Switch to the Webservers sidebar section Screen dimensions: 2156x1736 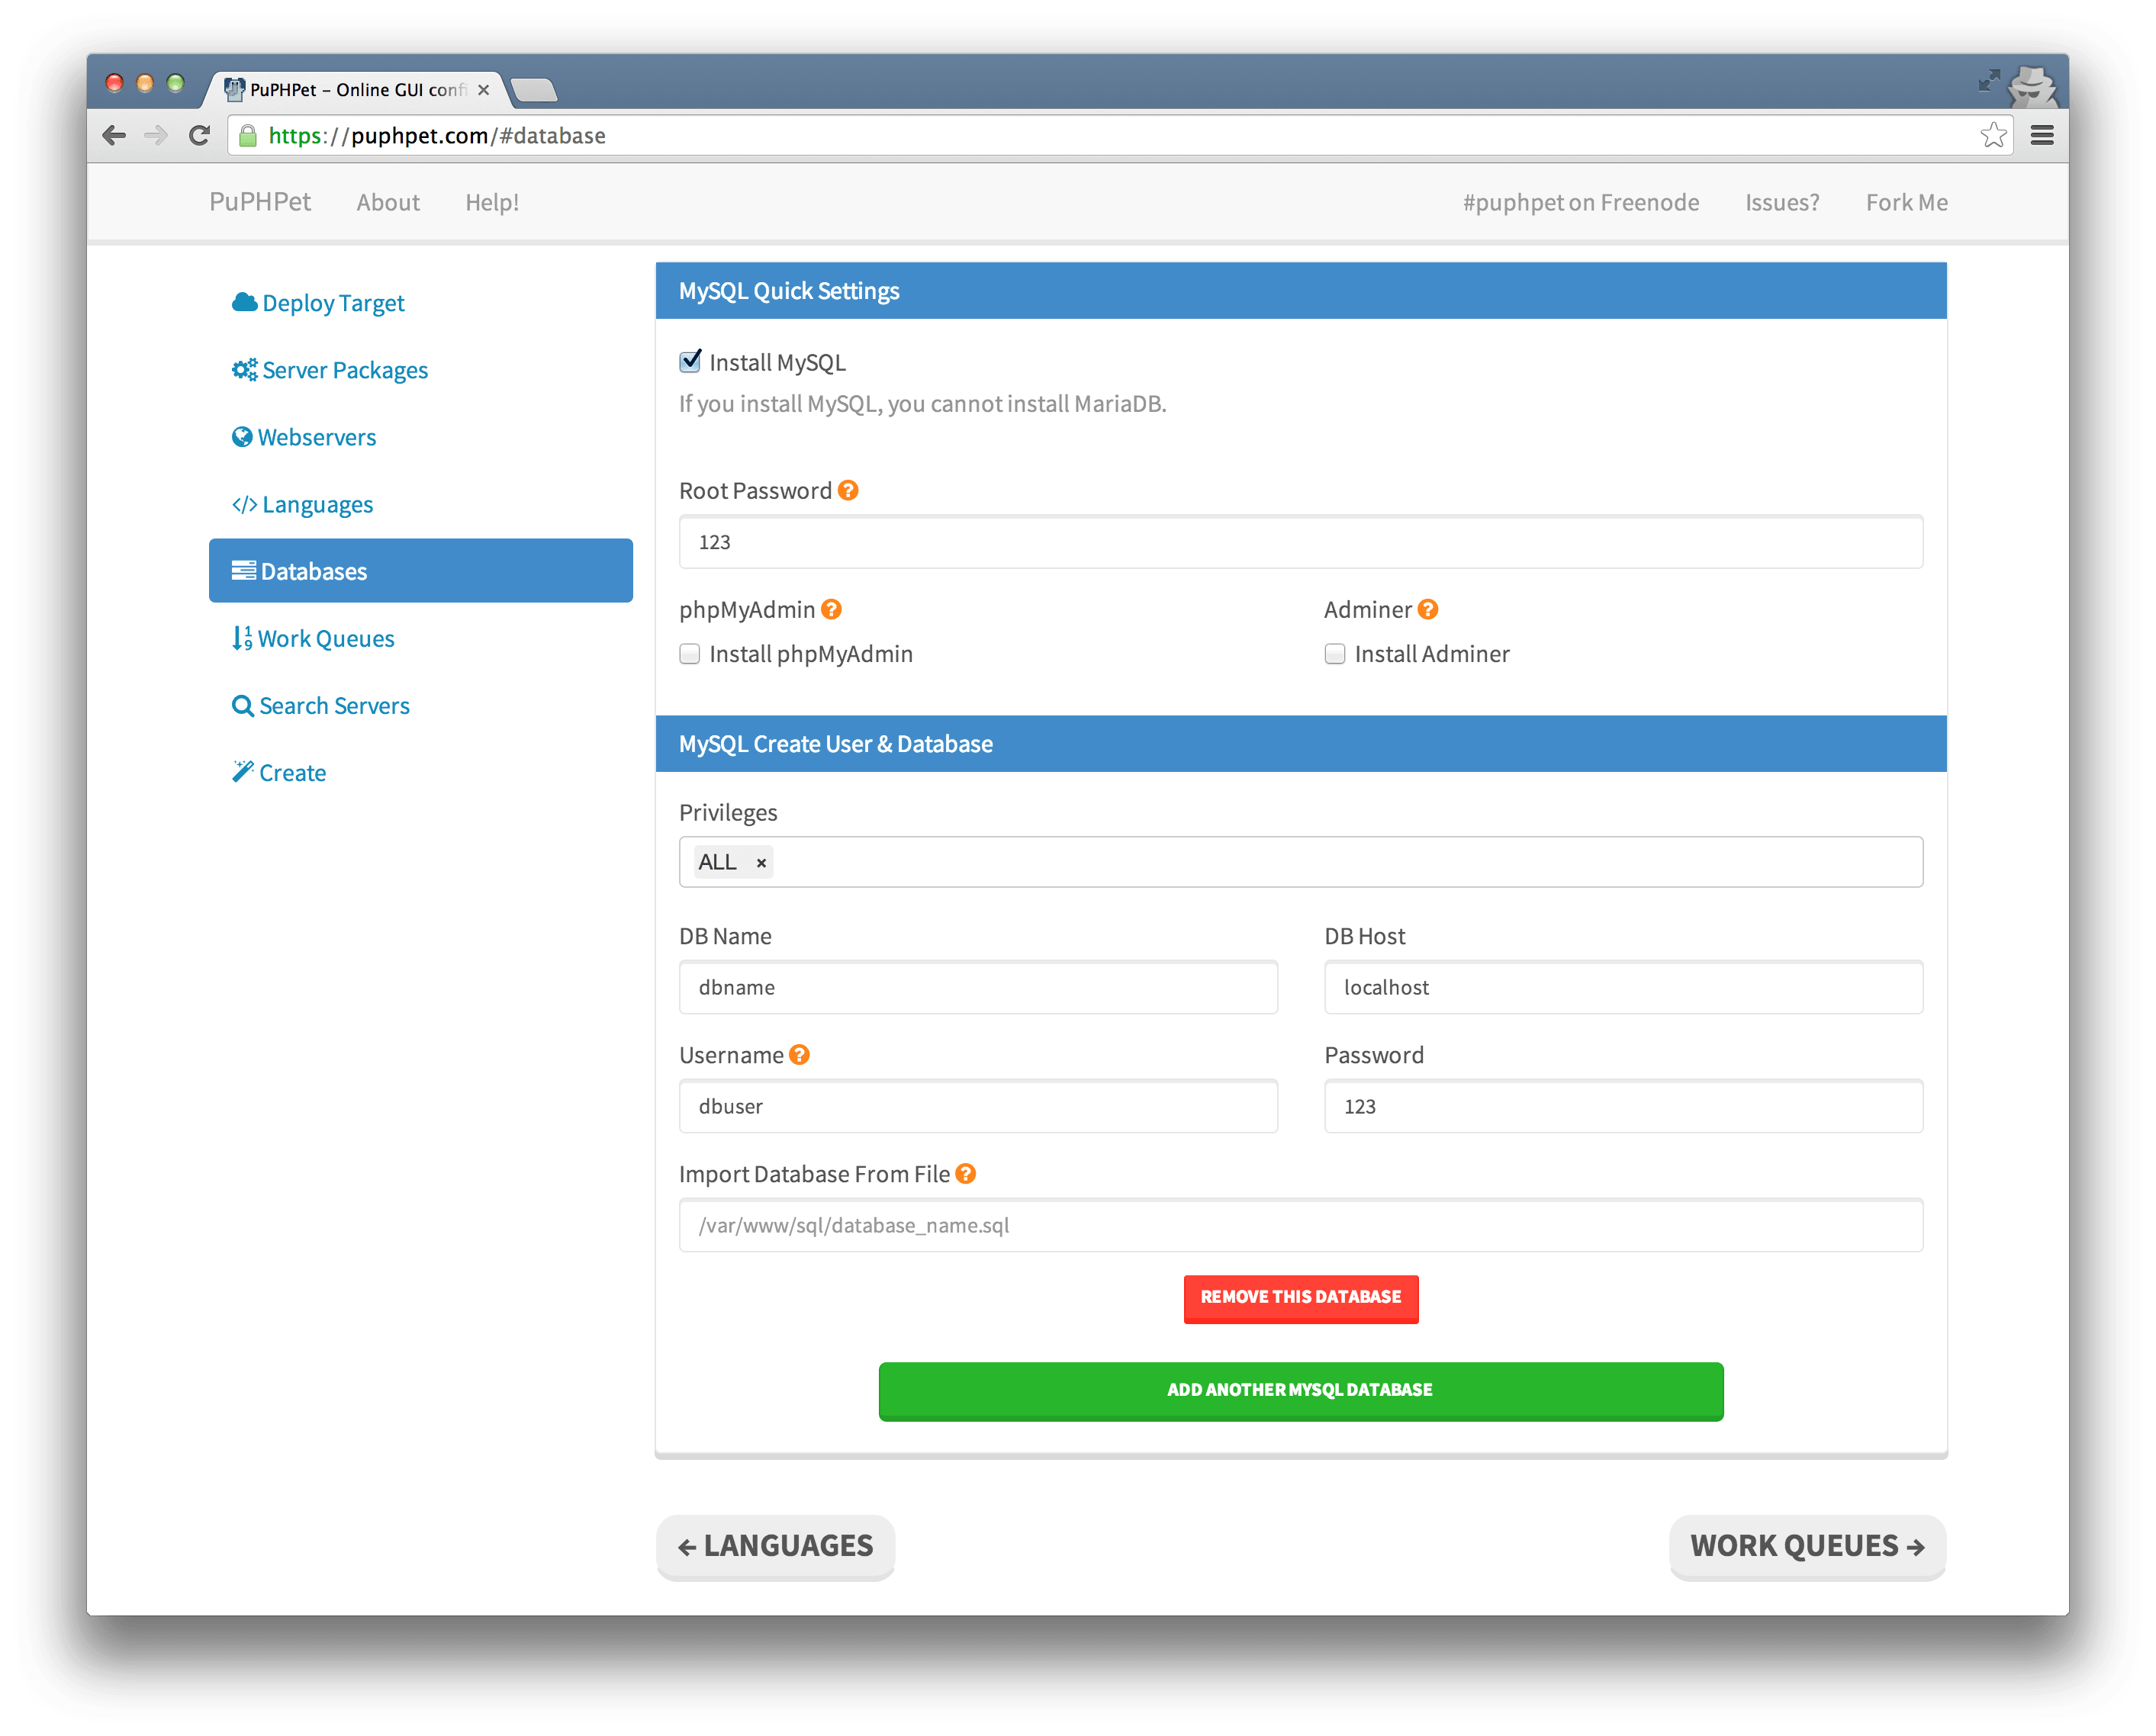(x=316, y=438)
